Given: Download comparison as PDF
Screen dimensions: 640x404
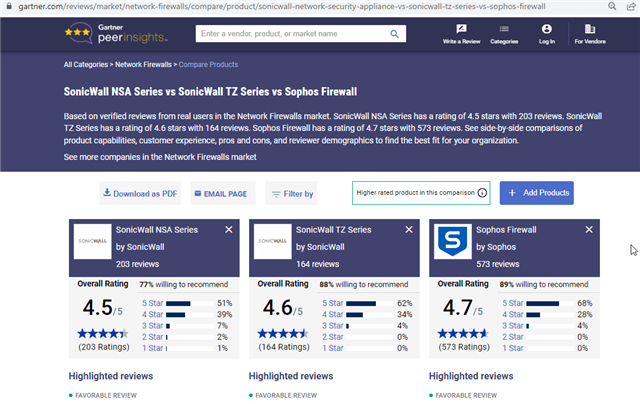Looking at the screenshot, I should pyautogui.click(x=140, y=193).
